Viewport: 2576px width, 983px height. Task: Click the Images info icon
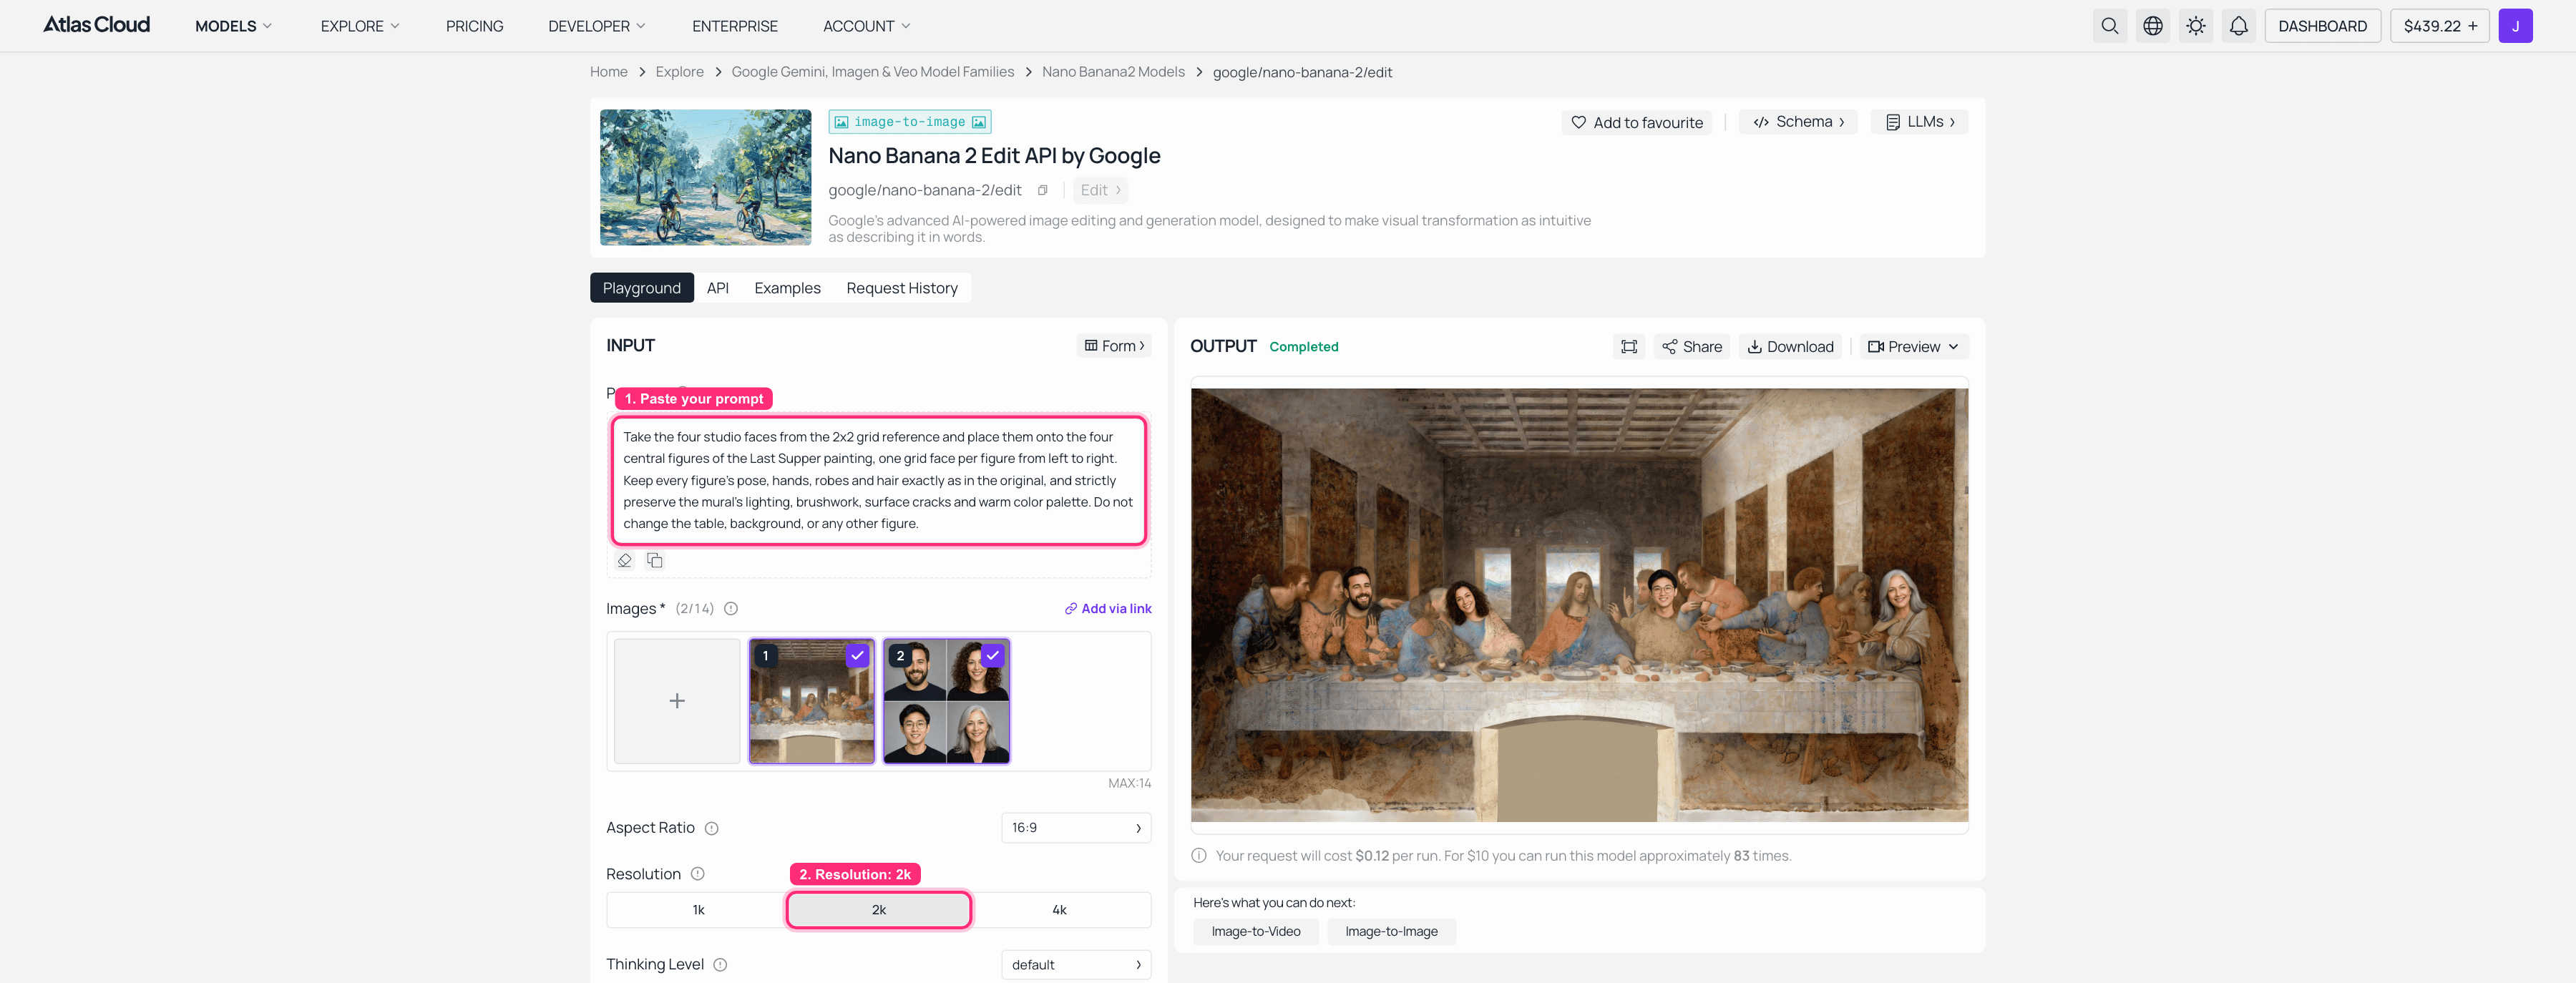coord(731,608)
